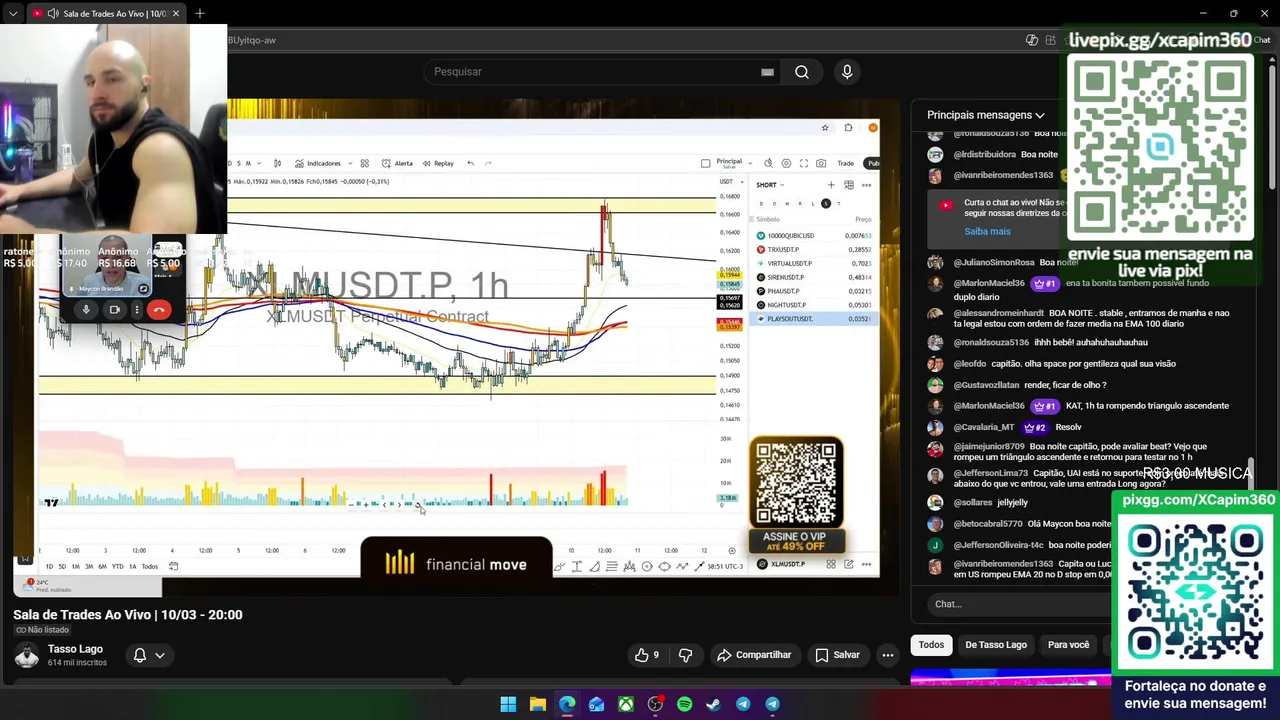Add symbol with plus icon in watchlist
1280x720 pixels.
[831, 185]
